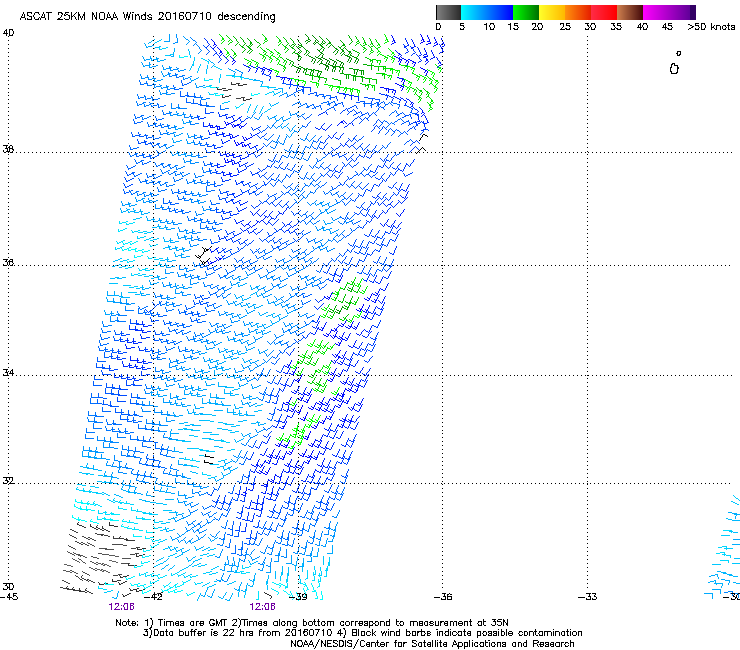Screen dimensions: 740x650
Task: Click the '45' legend scale label
Action: coord(667,27)
